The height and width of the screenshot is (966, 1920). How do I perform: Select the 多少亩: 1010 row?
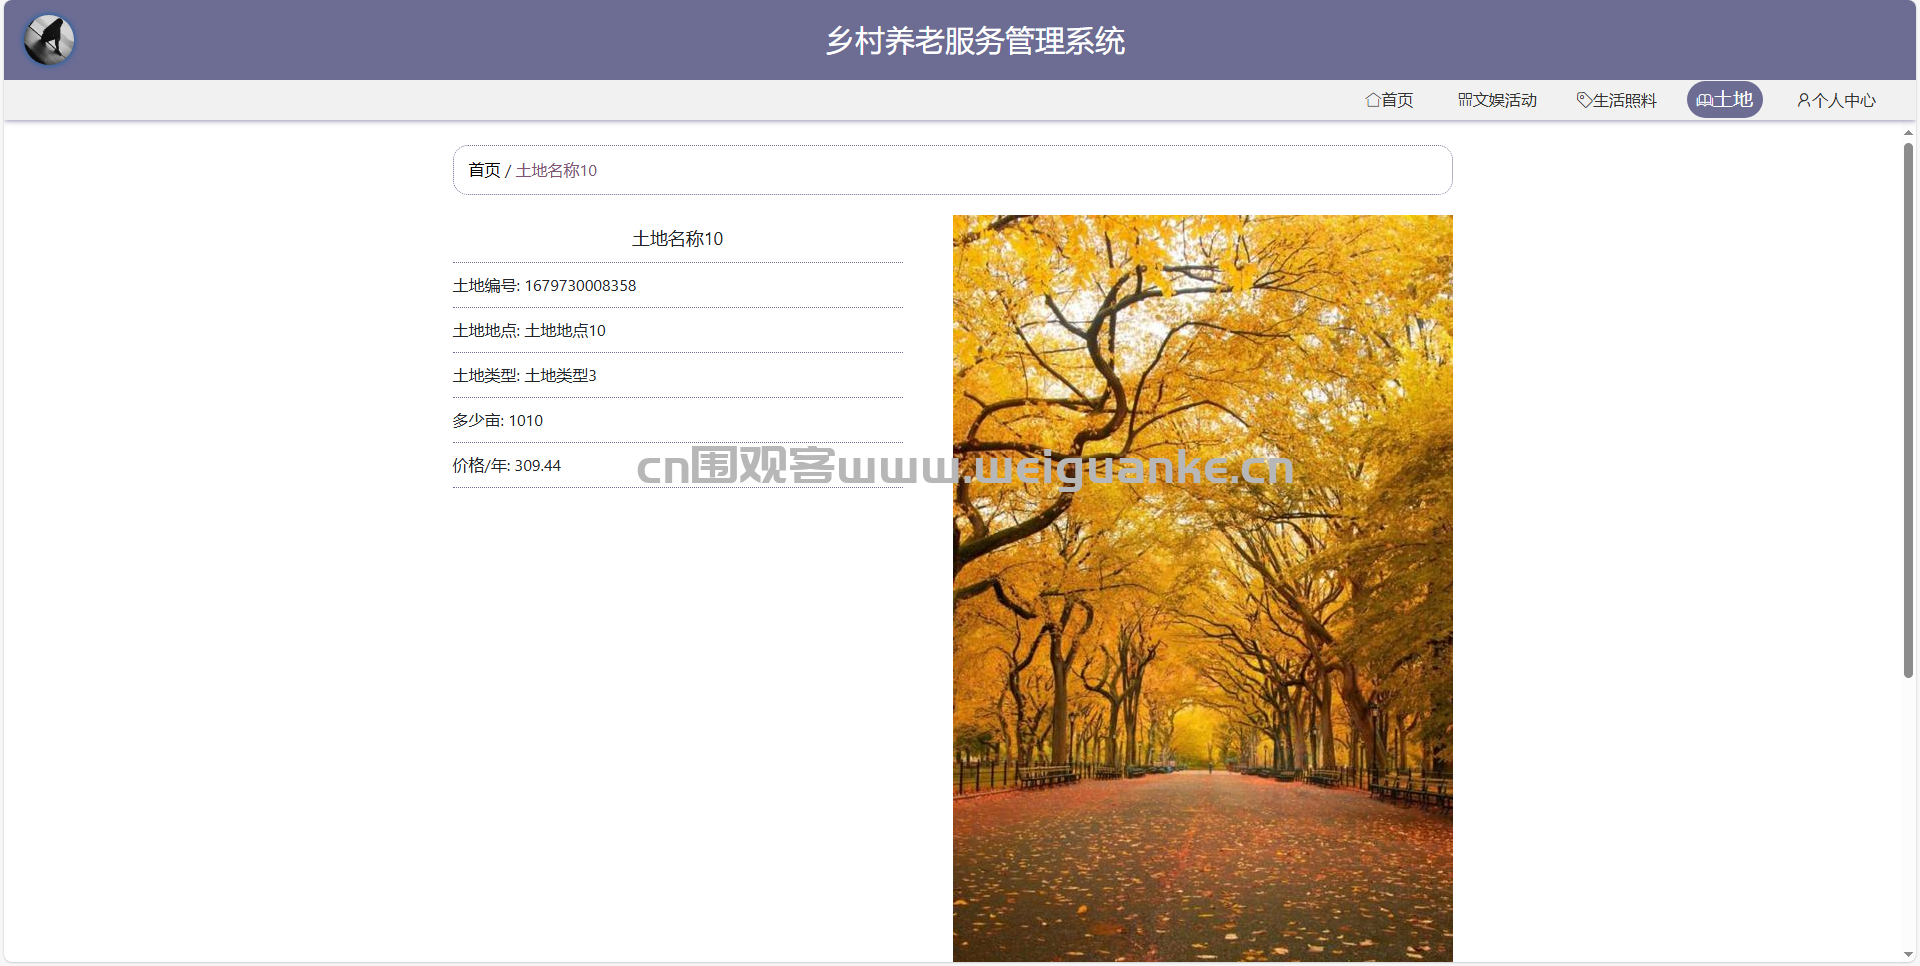[677, 421]
